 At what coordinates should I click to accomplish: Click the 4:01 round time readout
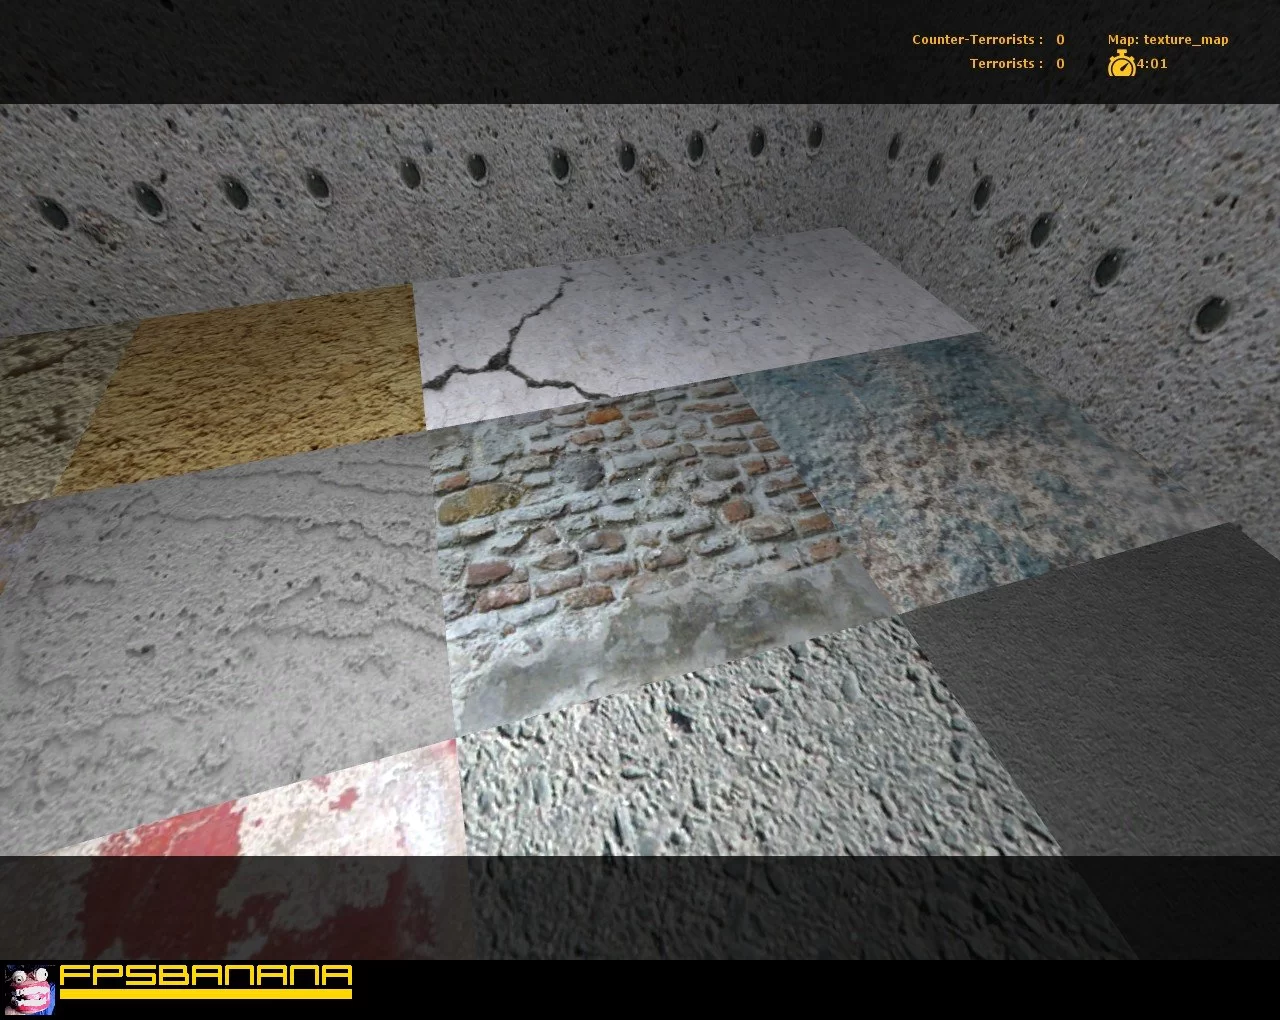click(x=1152, y=64)
